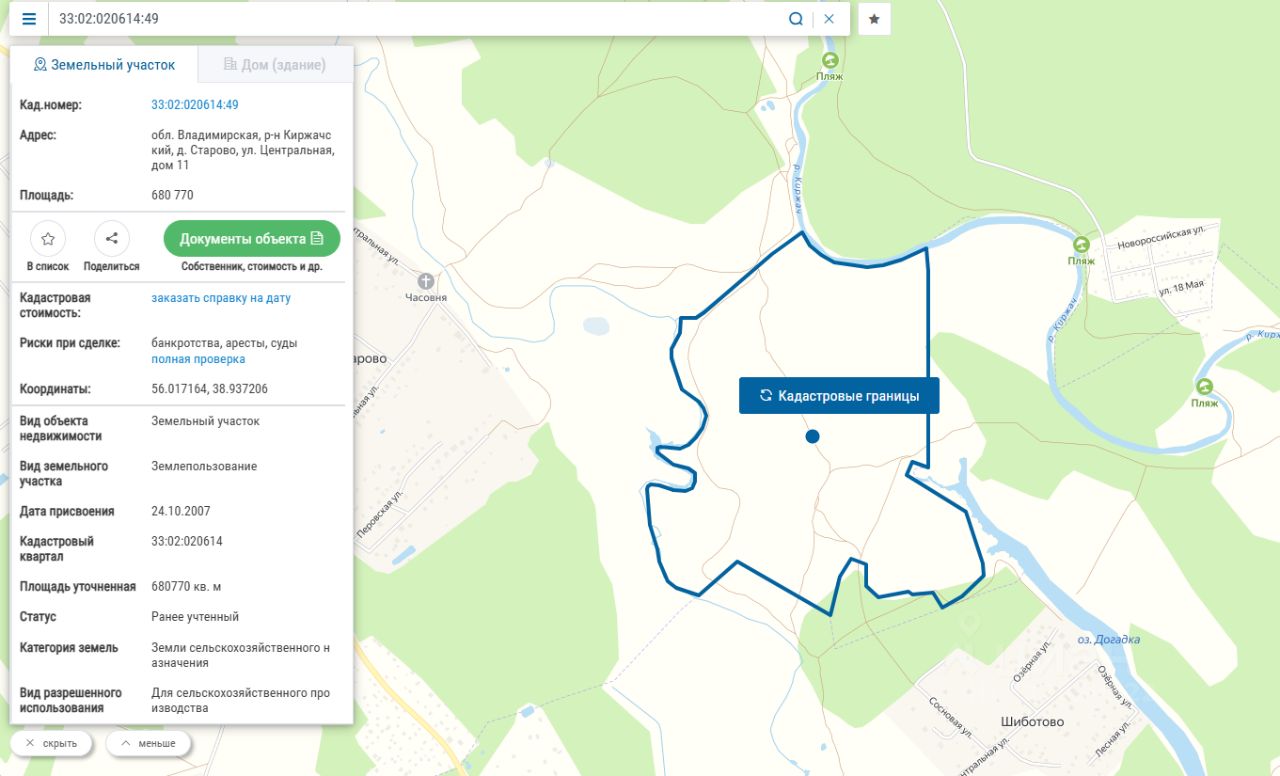Hide the panel with скрыть button
The width and height of the screenshot is (1280, 776).
click(x=51, y=743)
